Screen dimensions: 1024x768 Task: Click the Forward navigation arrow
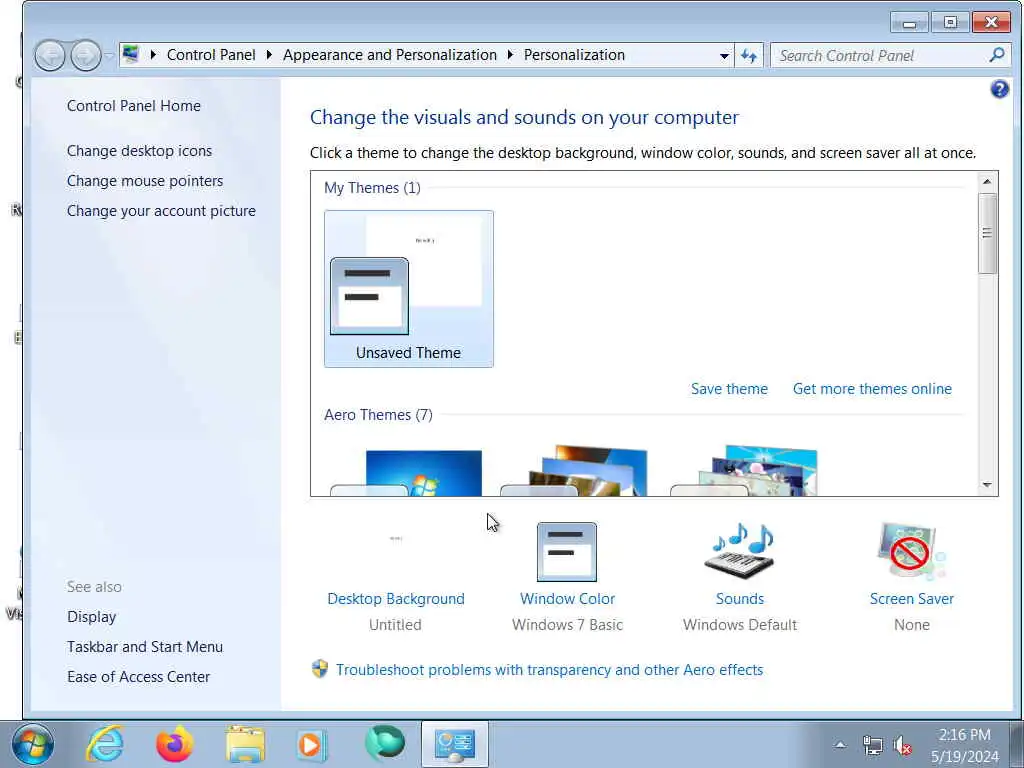point(86,56)
